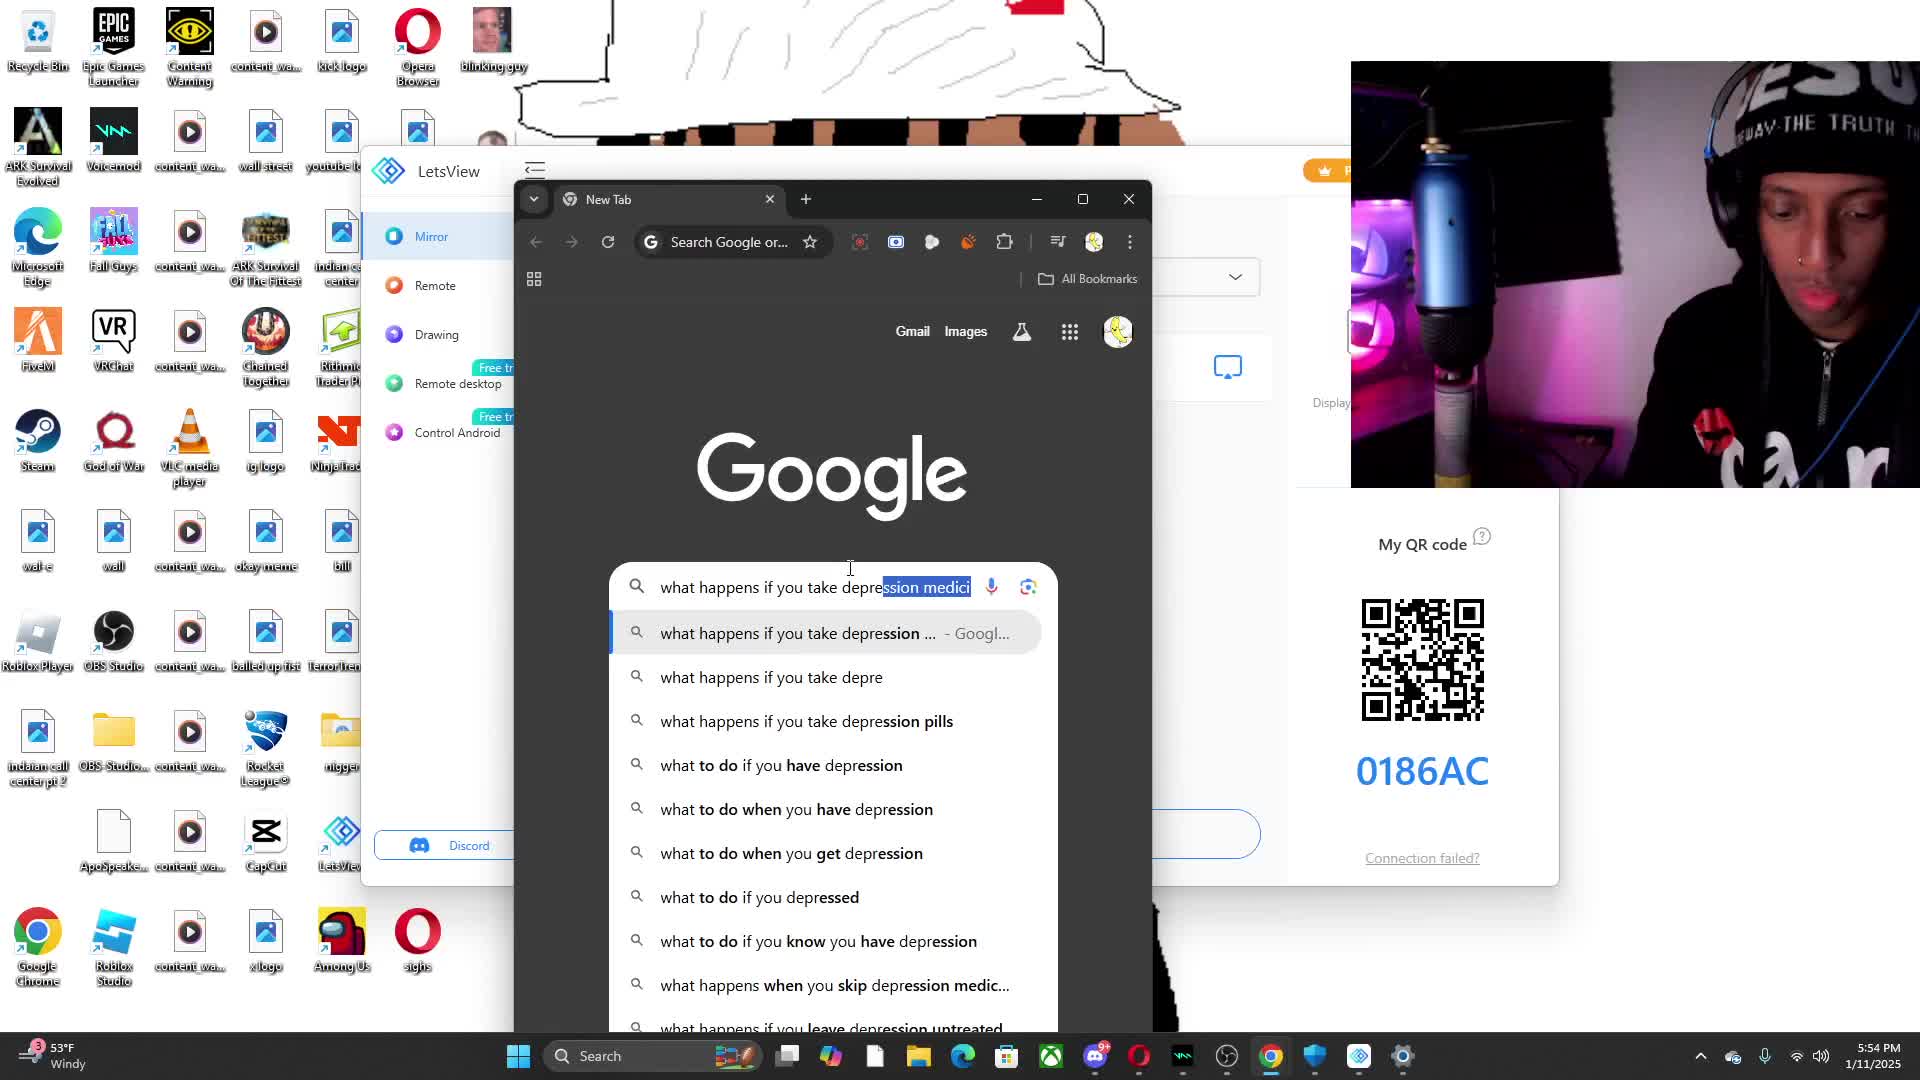Bookmark this tab with star icon
Viewport: 1920px width, 1080px height.
[x=810, y=242]
